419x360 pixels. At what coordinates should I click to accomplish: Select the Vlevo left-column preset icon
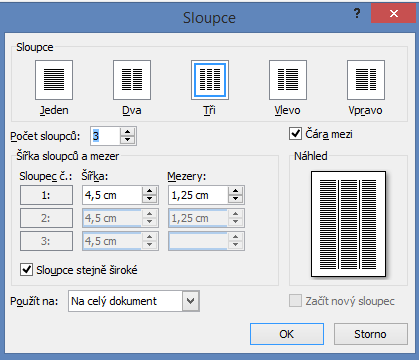[288, 80]
